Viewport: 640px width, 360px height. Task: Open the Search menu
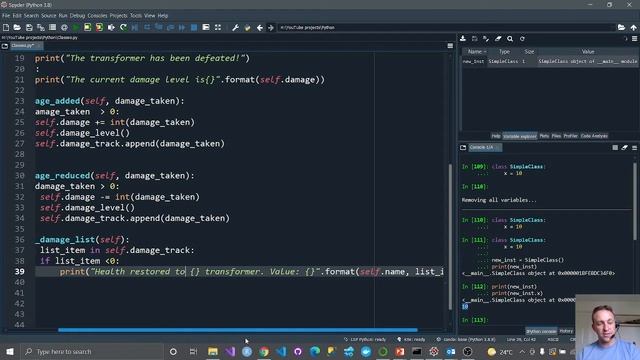pos(31,16)
